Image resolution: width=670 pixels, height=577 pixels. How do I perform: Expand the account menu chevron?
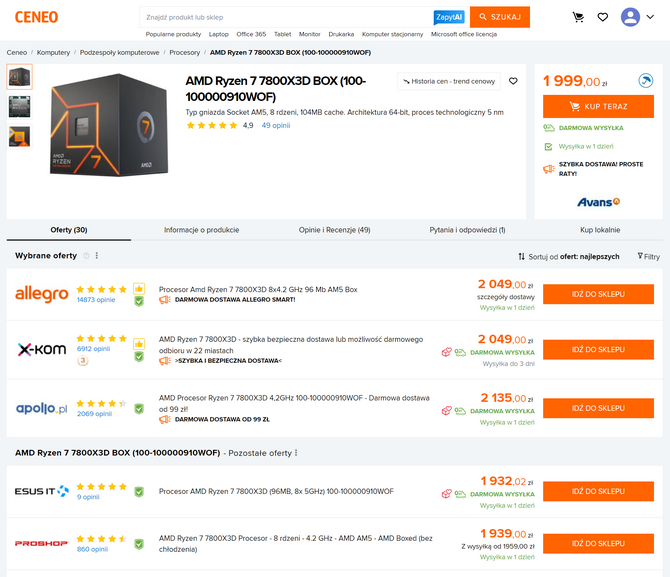(x=650, y=17)
